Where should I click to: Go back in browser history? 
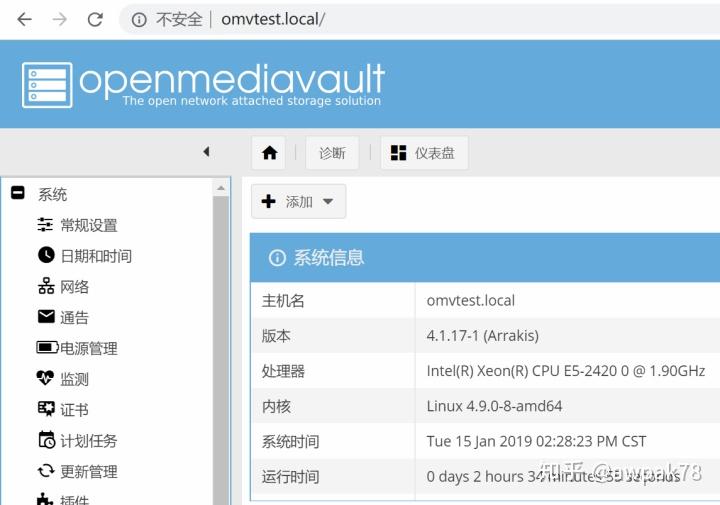point(24,19)
